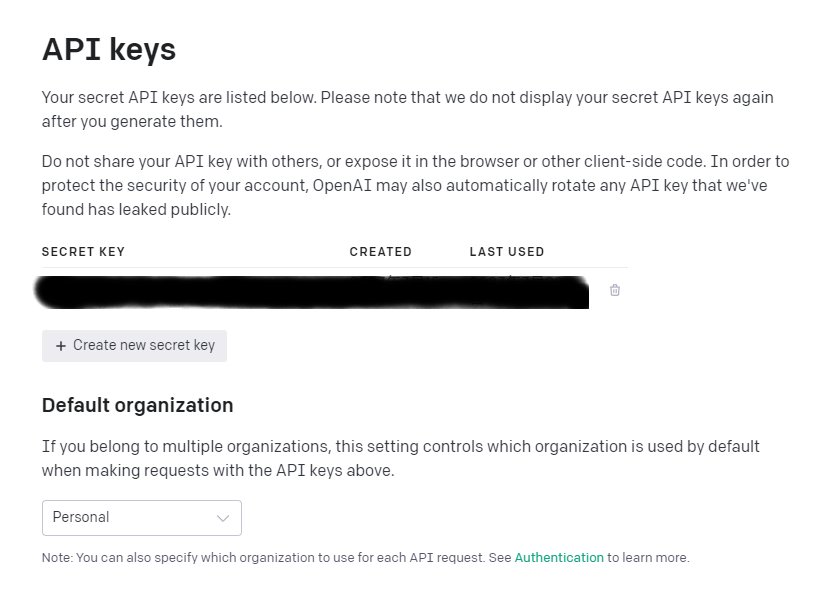
Task: Click the Default organization section heading
Action: pyautogui.click(x=137, y=405)
